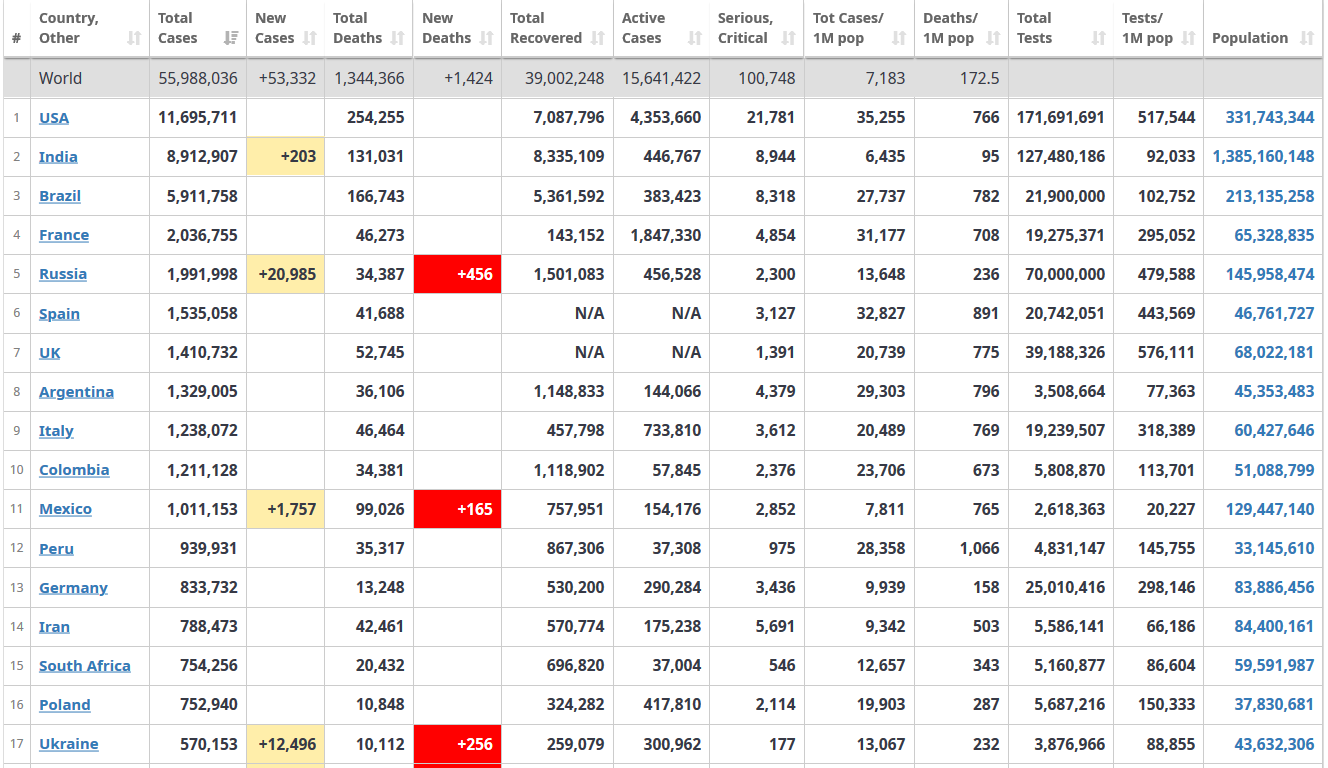The height and width of the screenshot is (768, 1328).
Task: Open Mexico population figure 129,447,140
Action: click(1270, 509)
